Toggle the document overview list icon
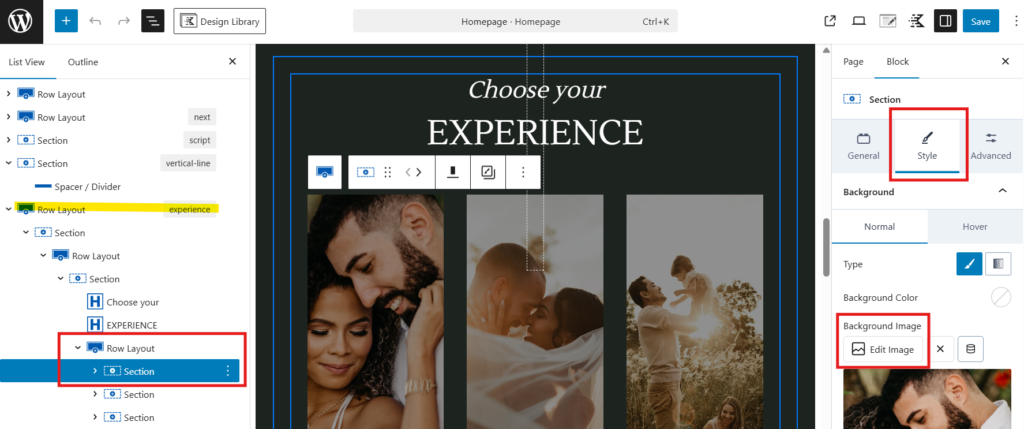This screenshot has height=429, width=1024. pos(153,22)
